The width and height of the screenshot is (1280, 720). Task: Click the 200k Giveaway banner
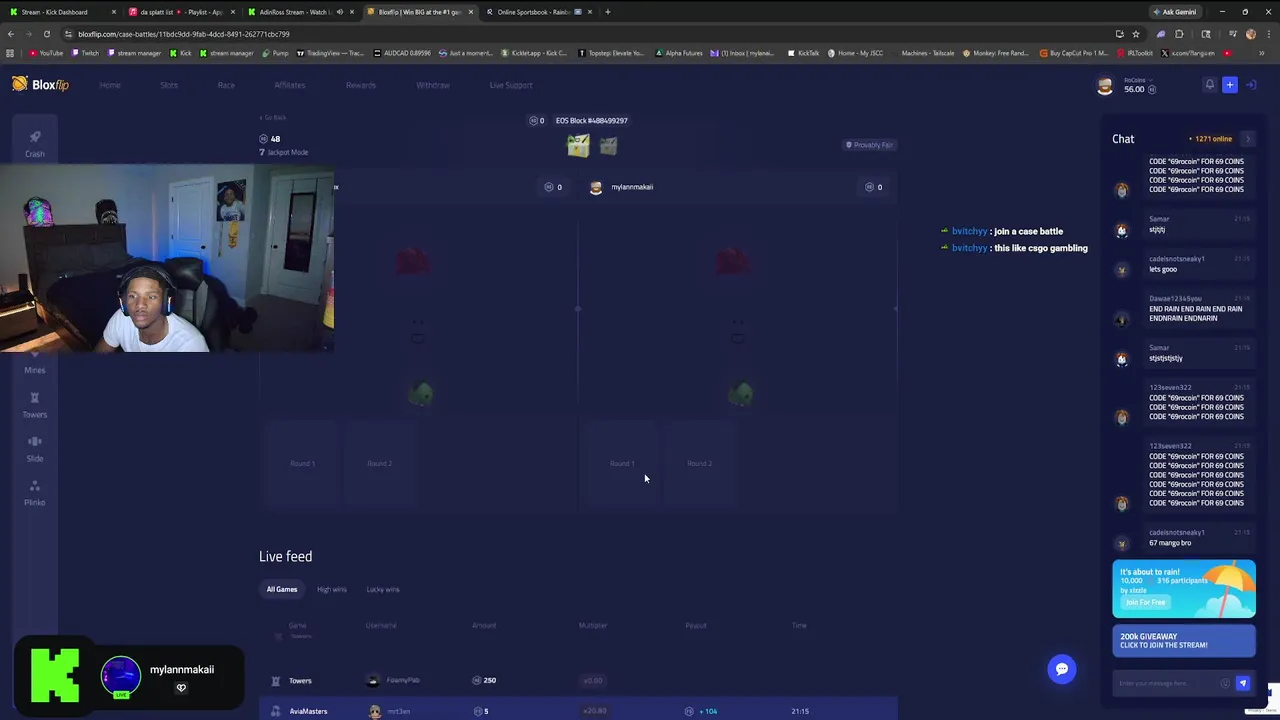pyautogui.click(x=1184, y=641)
